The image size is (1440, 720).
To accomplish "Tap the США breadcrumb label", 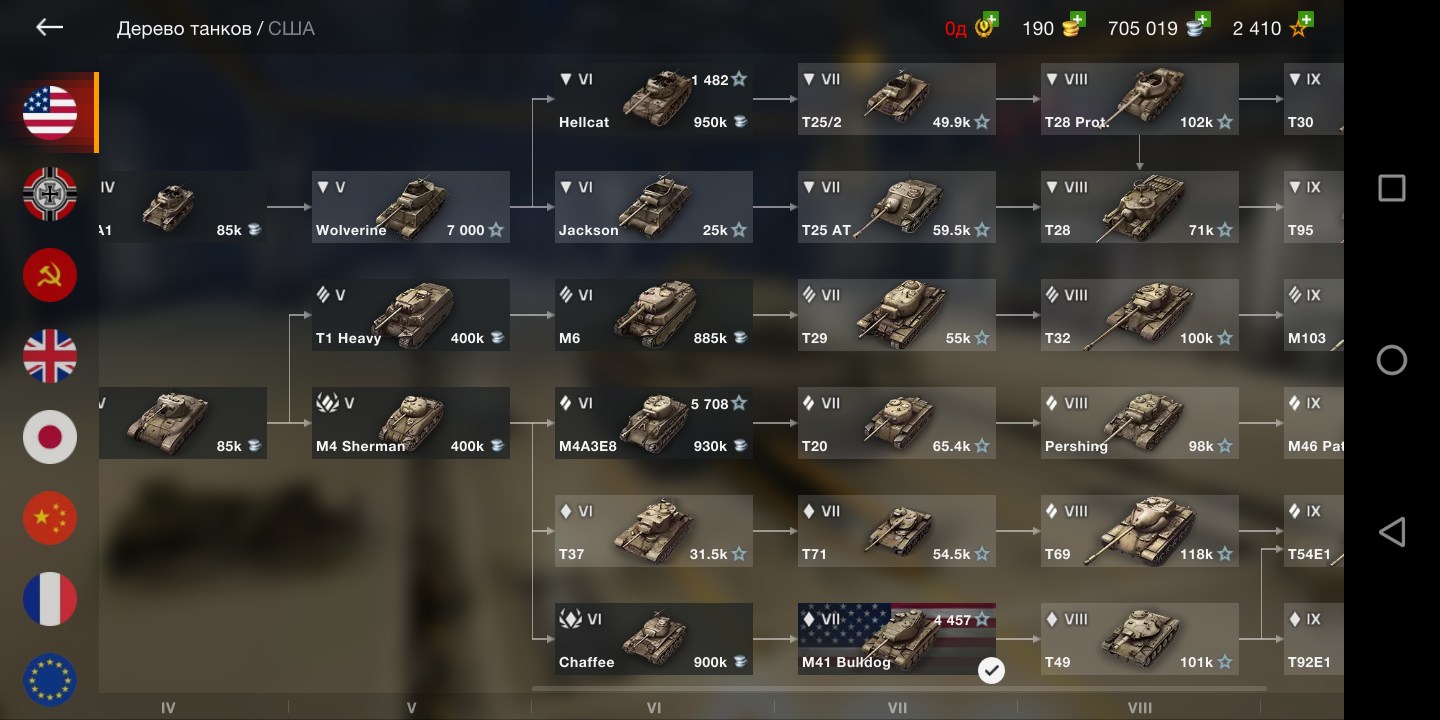I will (291, 29).
